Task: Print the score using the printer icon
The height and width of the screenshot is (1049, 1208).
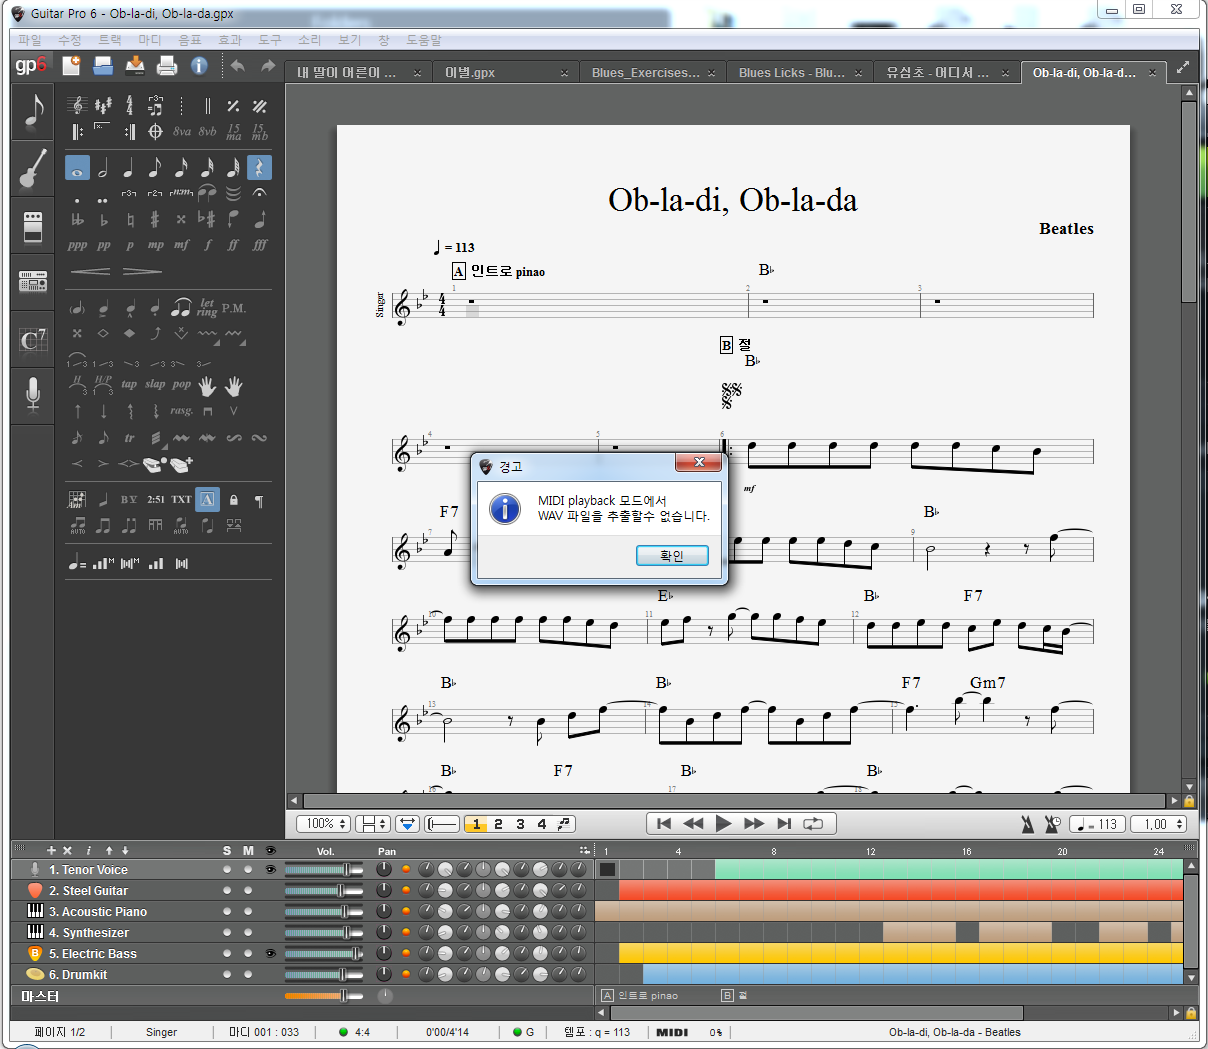Action: pos(167,66)
